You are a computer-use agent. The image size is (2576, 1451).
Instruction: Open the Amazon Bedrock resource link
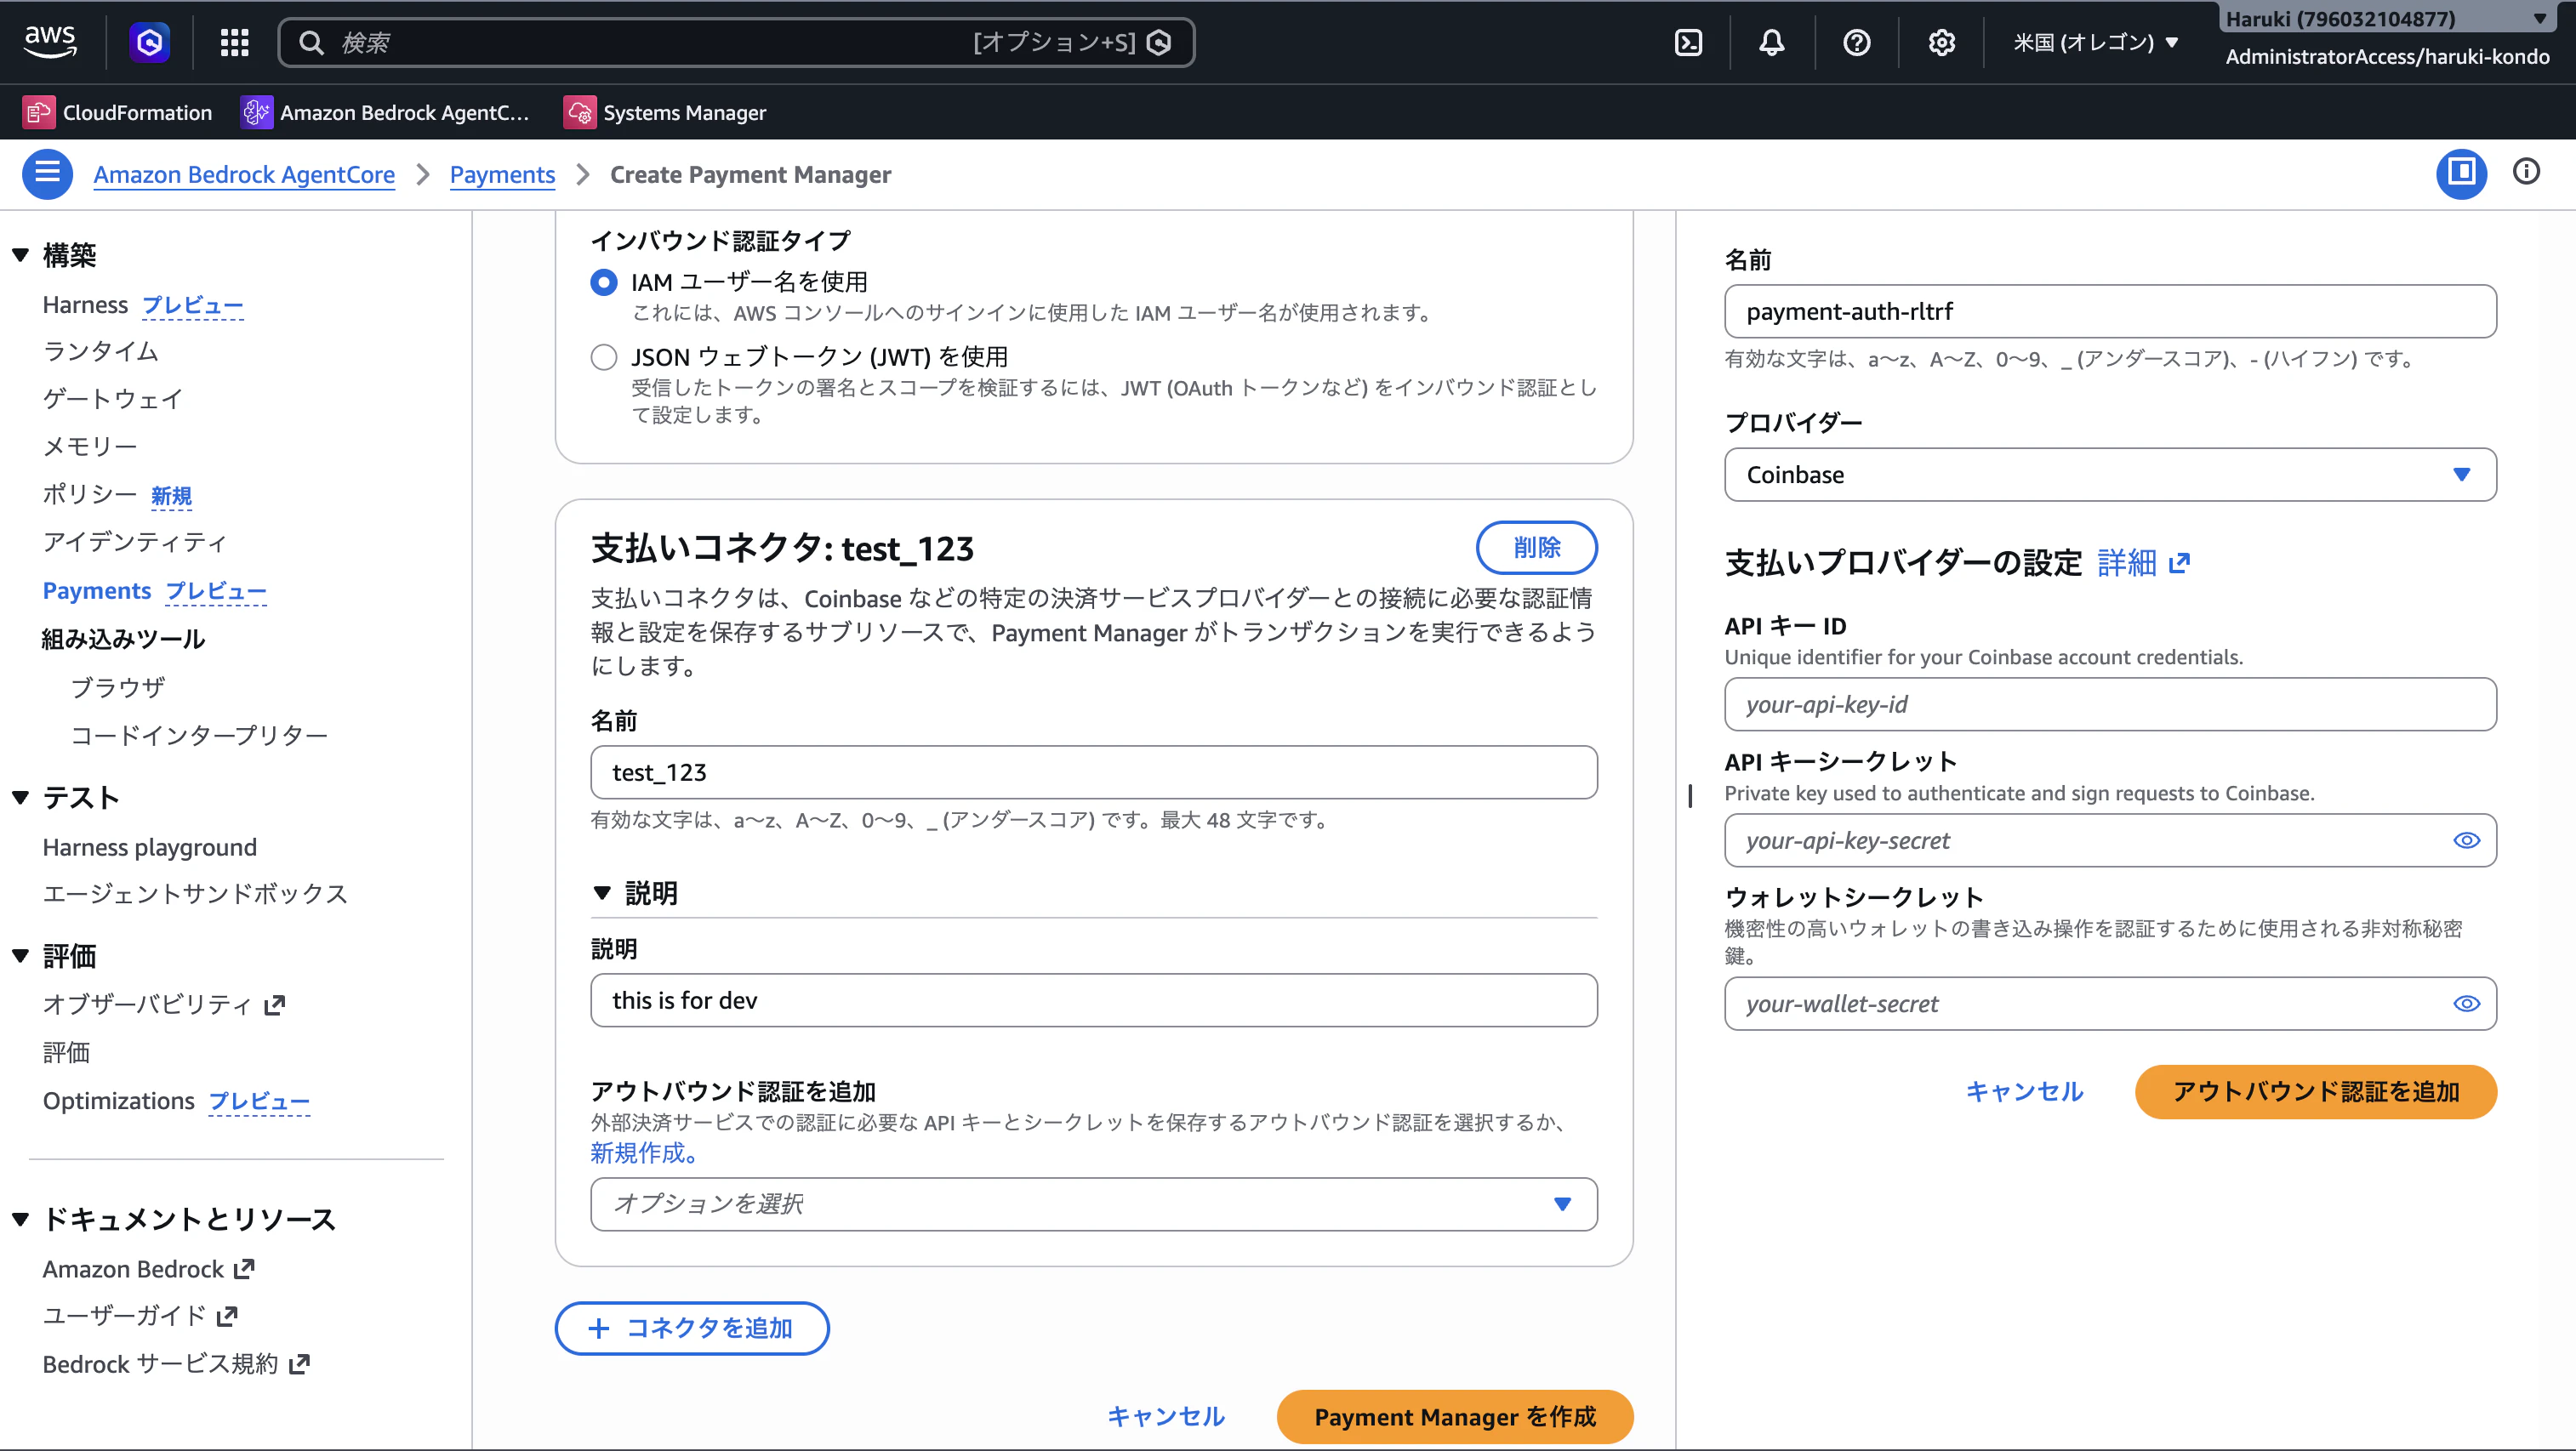pos(149,1268)
